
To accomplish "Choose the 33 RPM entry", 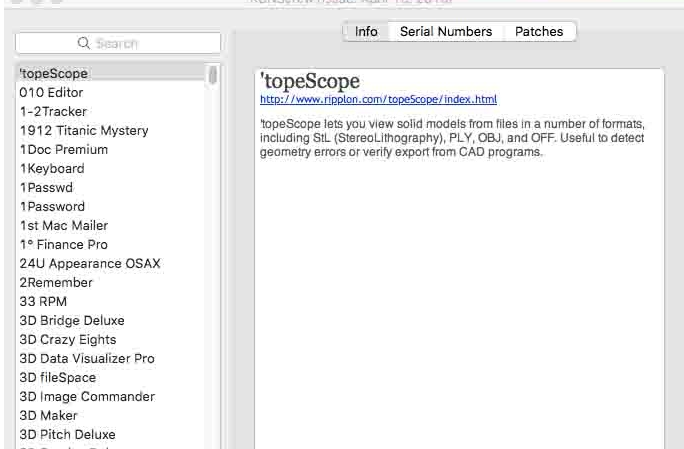I will click(111, 302).
